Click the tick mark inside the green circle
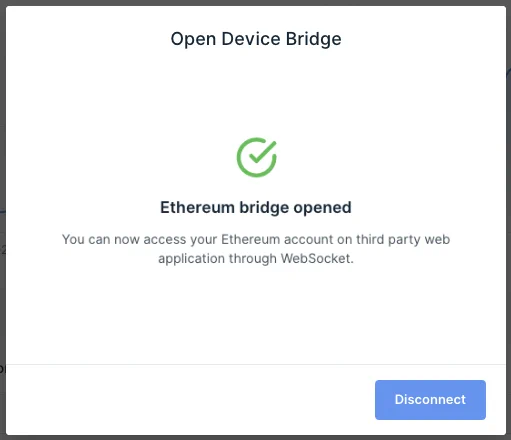The width and height of the screenshot is (511, 440). tap(263, 152)
